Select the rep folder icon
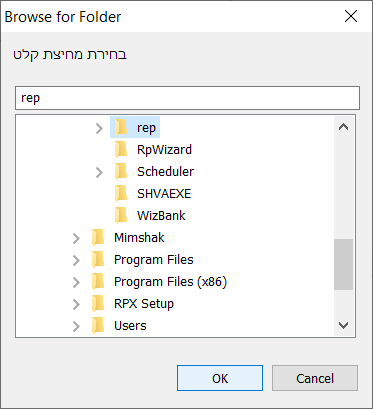 121,127
